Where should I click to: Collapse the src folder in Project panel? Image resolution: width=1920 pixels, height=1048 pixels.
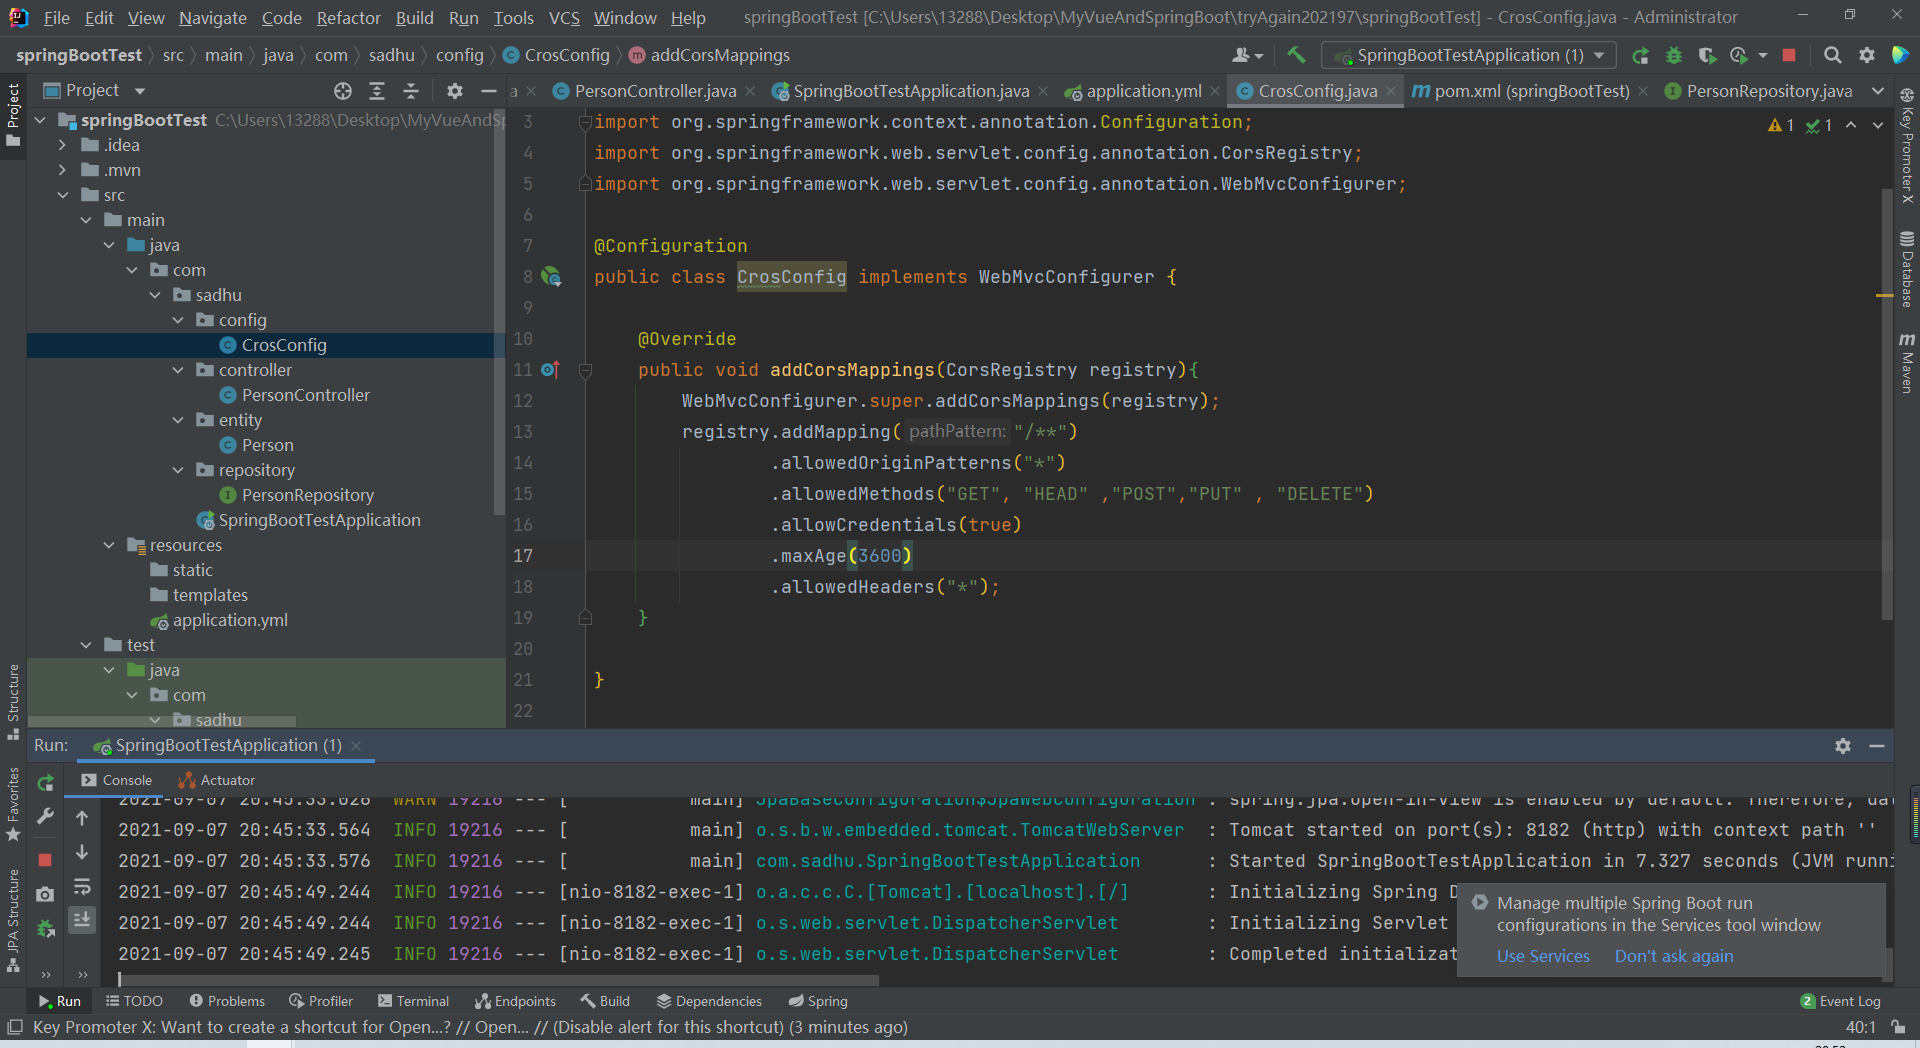tap(63, 195)
